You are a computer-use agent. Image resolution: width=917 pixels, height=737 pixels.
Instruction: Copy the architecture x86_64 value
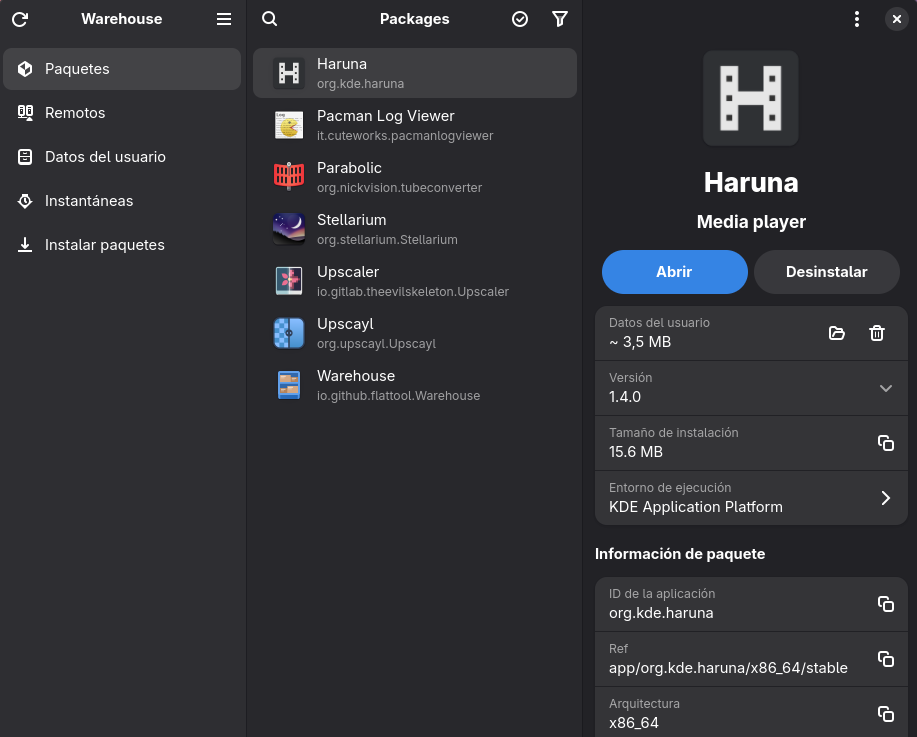[x=885, y=713]
